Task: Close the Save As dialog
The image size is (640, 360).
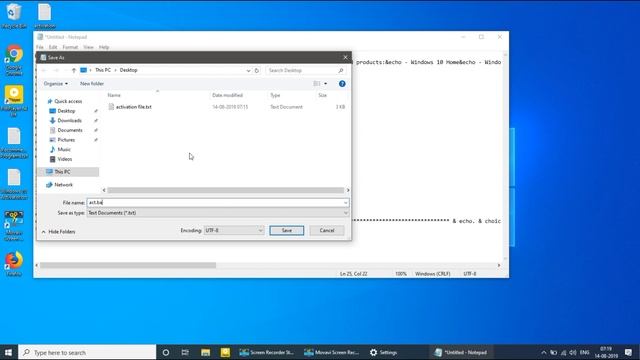Action: [x=345, y=58]
